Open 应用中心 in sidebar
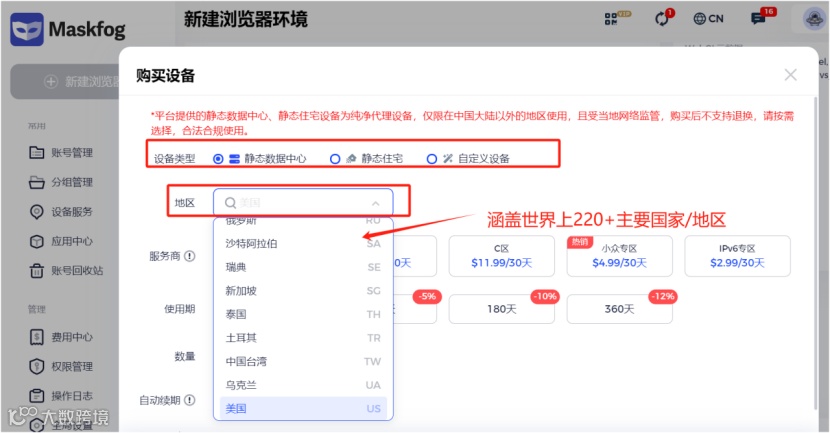830x433 pixels. pos(72,241)
